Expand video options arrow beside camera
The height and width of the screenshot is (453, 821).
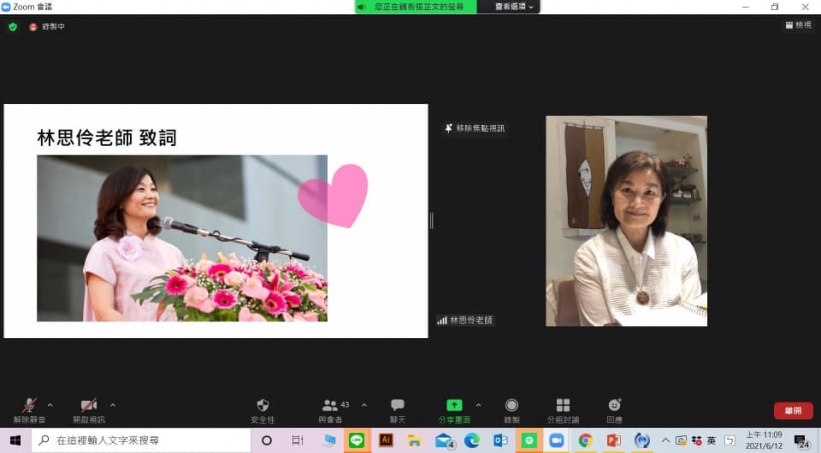tap(112, 405)
